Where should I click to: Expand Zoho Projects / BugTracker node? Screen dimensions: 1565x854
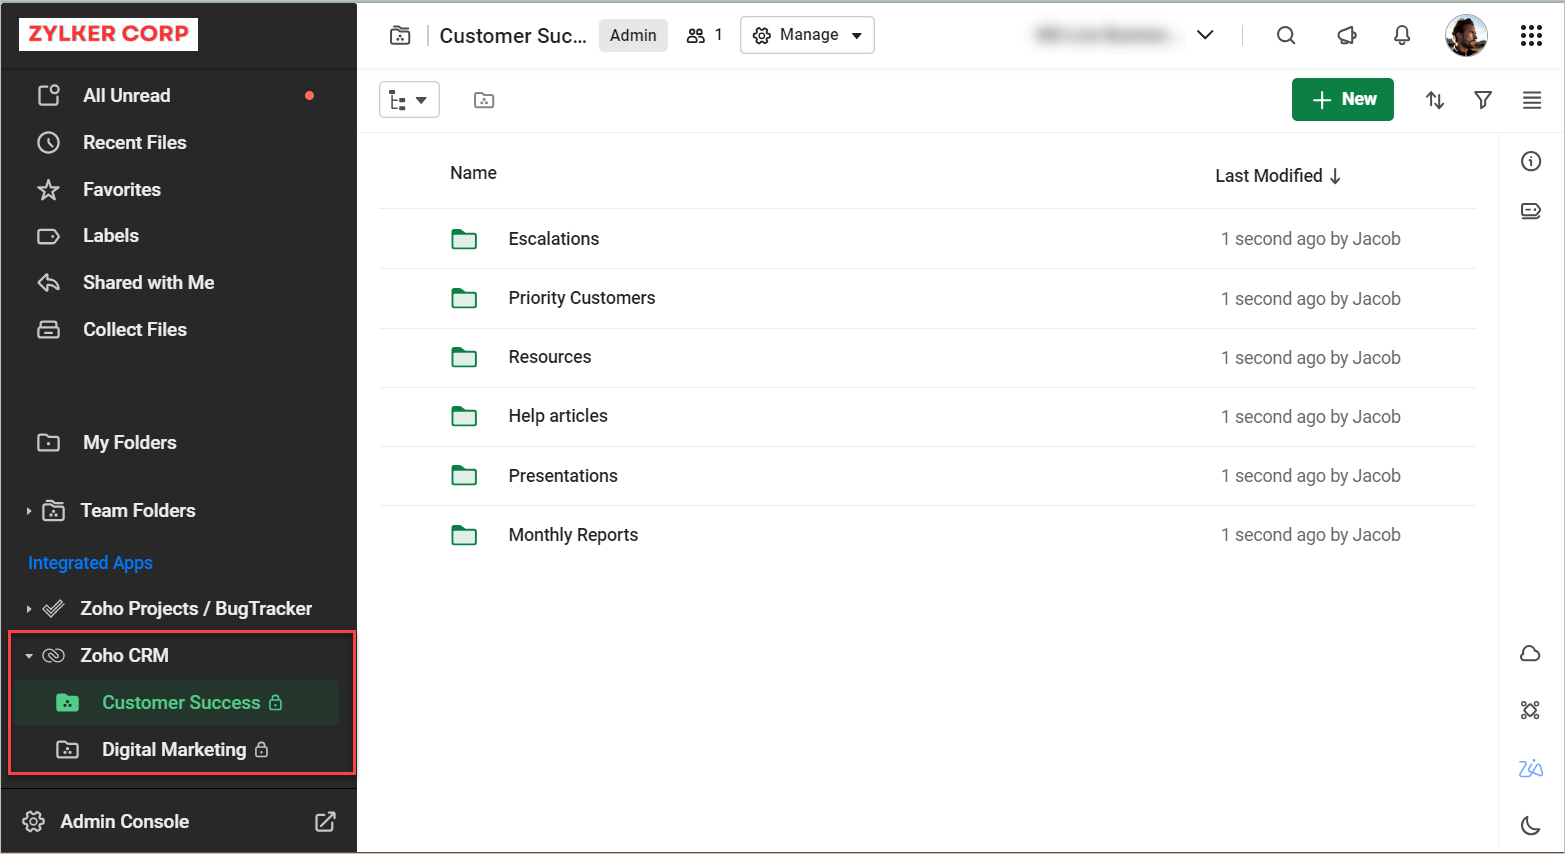tap(29, 609)
